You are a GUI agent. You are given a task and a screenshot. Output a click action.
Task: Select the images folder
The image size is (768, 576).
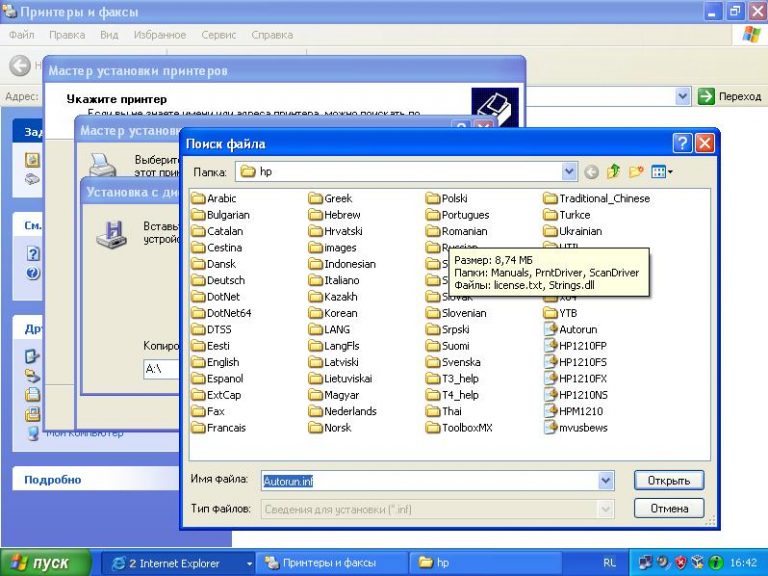coord(332,248)
